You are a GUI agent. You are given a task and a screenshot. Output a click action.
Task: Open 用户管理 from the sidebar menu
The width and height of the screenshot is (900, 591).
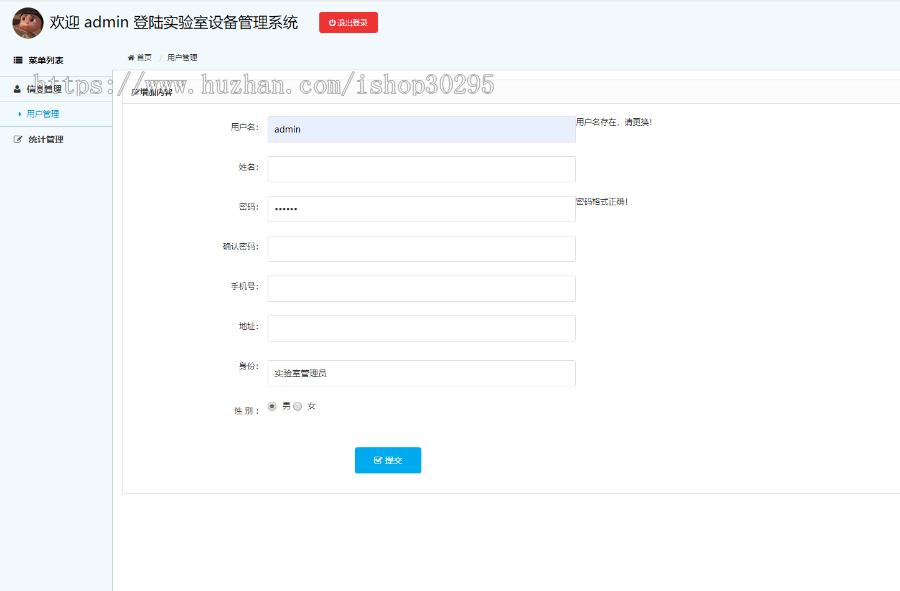[x=44, y=113]
